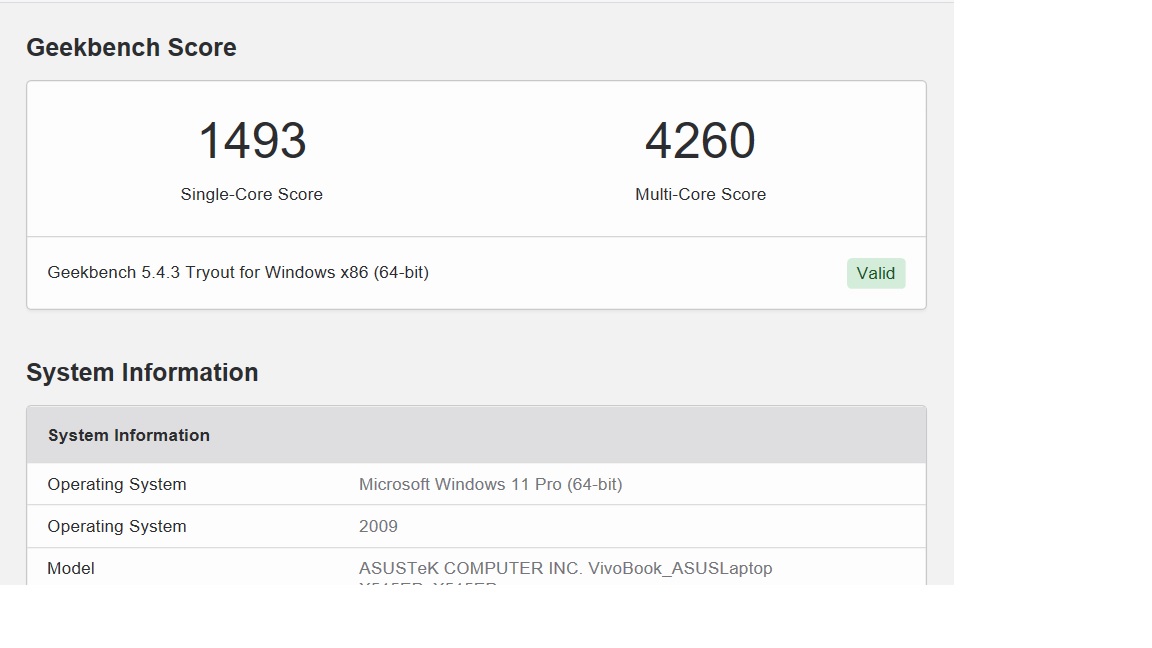Click the Model row label
Screen dimensions: 1152x648
pyautogui.click(x=71, y=568)
